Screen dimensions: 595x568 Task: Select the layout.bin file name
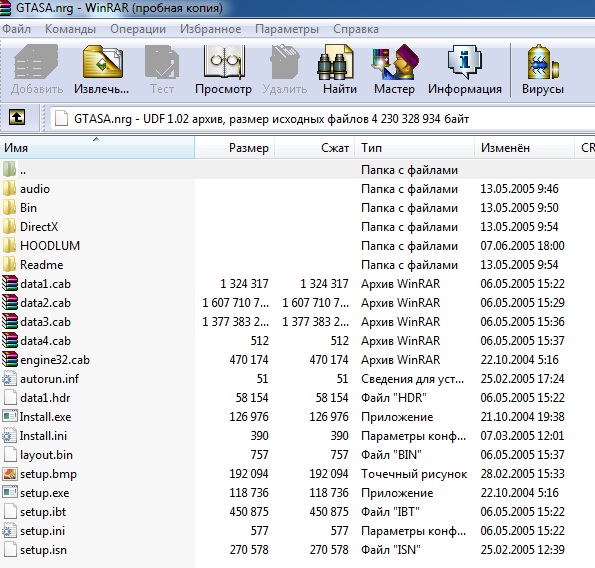click(46, 455)
